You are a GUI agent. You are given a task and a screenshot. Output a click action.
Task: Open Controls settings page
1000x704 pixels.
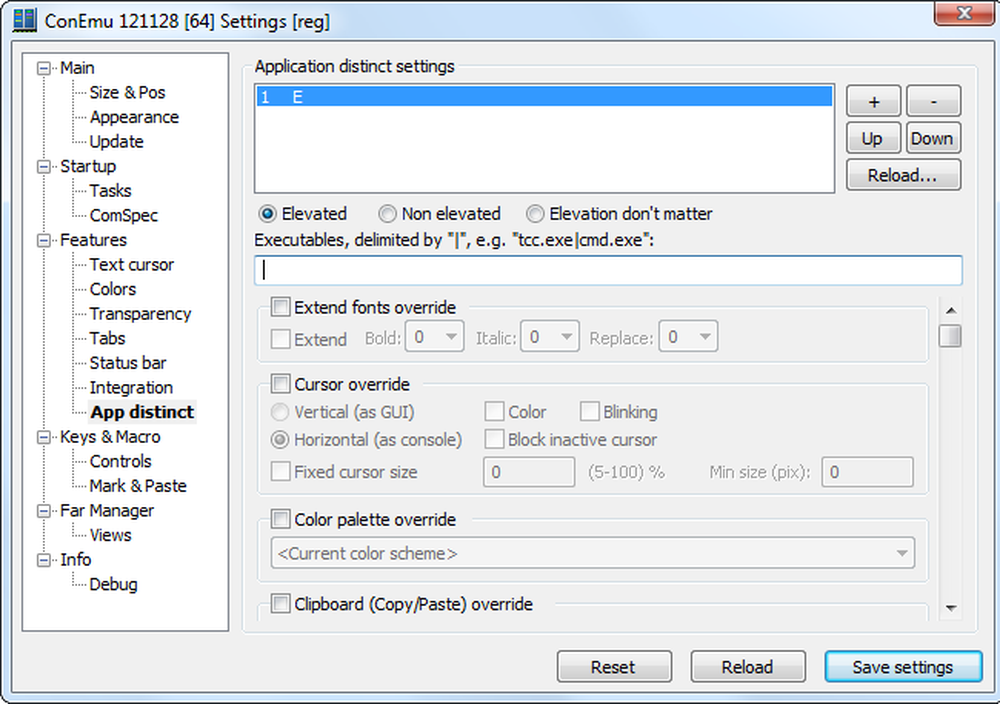click(x=120, y=462)
